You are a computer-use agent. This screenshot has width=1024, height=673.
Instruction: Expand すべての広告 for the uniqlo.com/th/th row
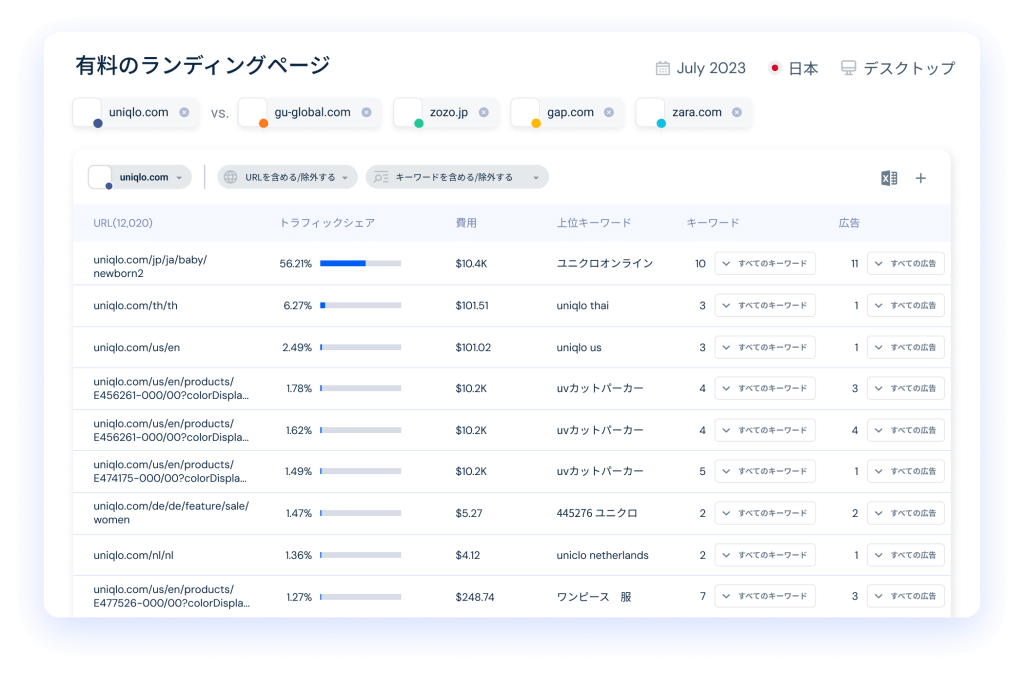905,305
